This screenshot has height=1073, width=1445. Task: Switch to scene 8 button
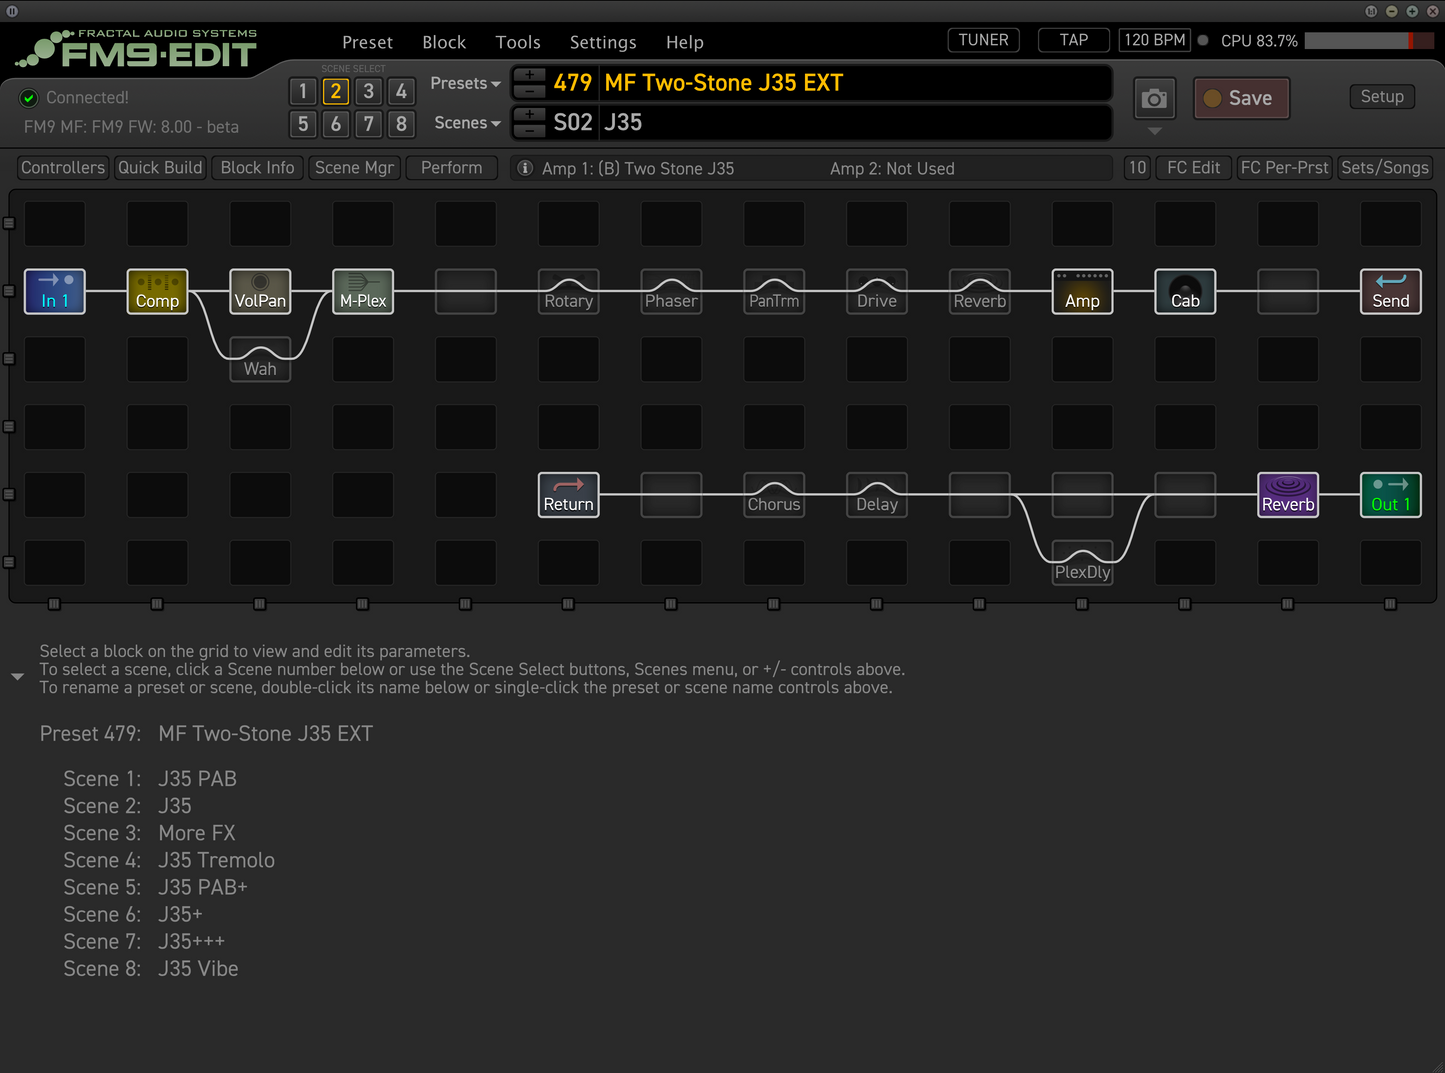click(x=401, y=124)
